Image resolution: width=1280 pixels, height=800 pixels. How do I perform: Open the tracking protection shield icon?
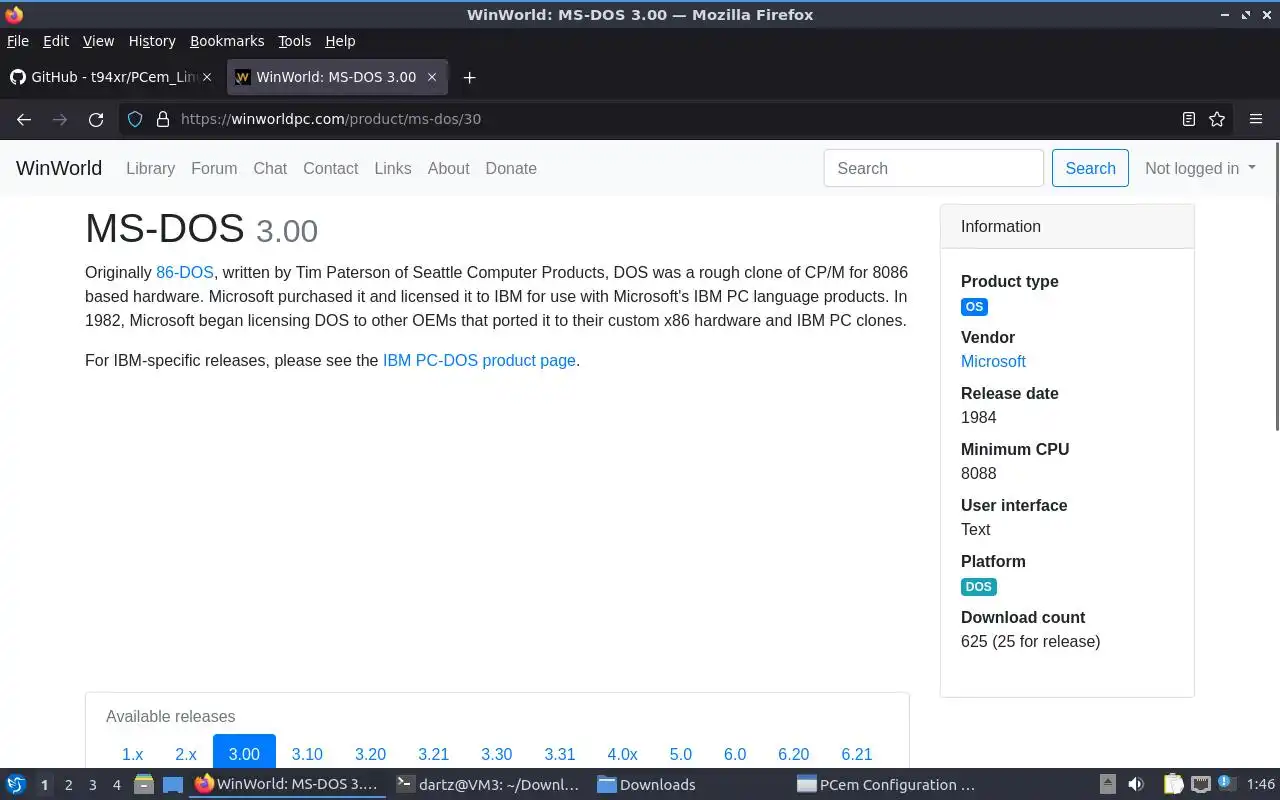[135, 119]
